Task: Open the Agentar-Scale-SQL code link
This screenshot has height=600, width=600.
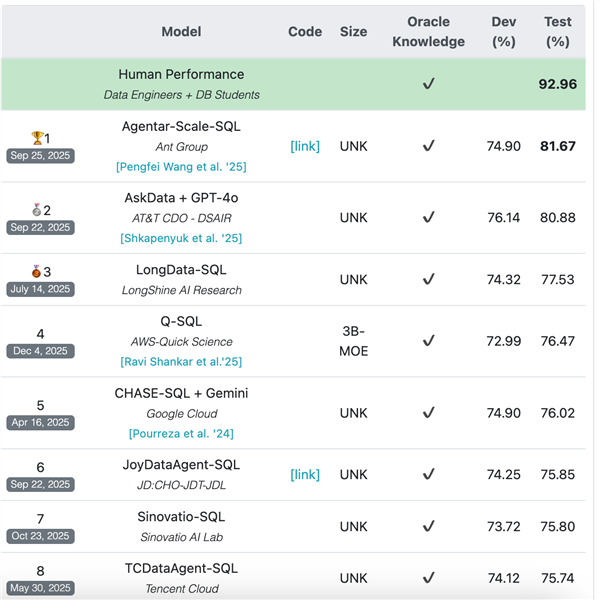Action: [x=305, y=146]
